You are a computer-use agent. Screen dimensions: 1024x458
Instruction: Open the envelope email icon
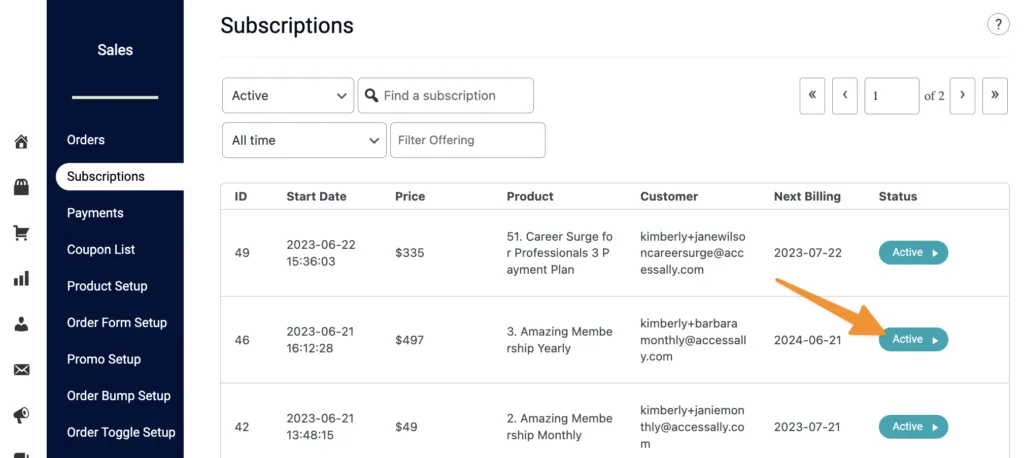[x=21, y=370]
